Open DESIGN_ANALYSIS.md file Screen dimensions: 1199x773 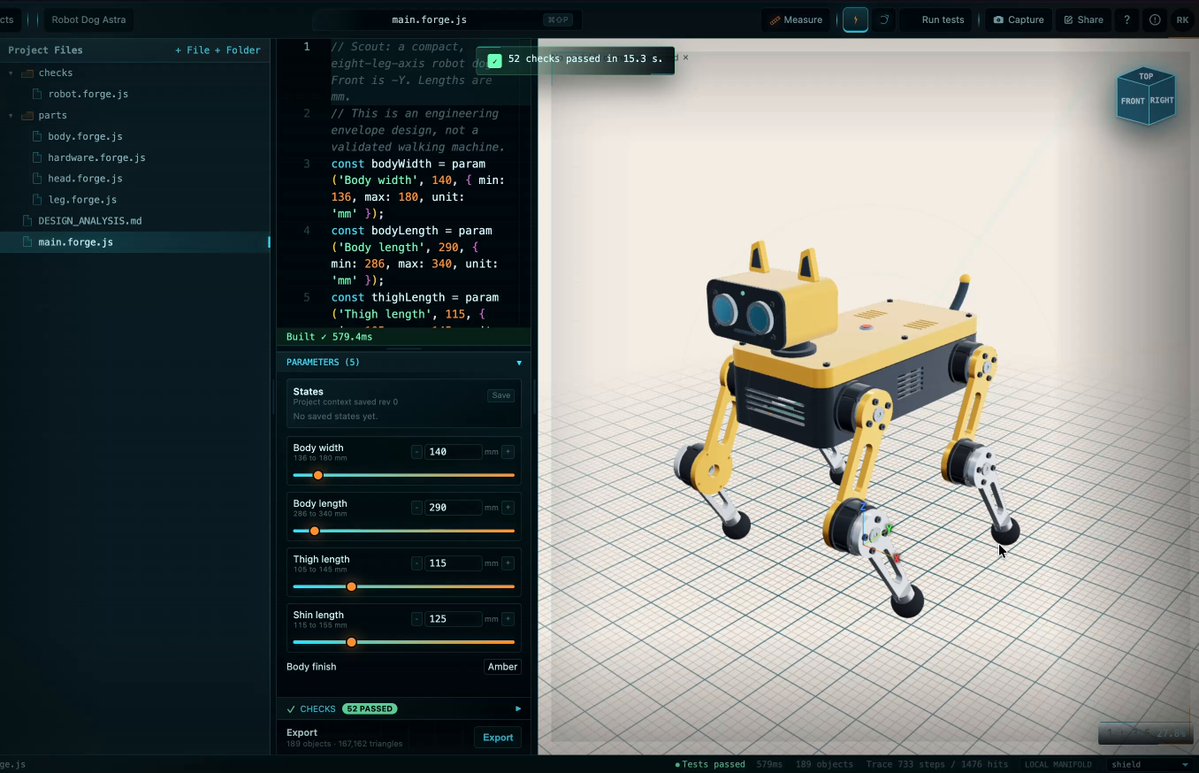89,221
